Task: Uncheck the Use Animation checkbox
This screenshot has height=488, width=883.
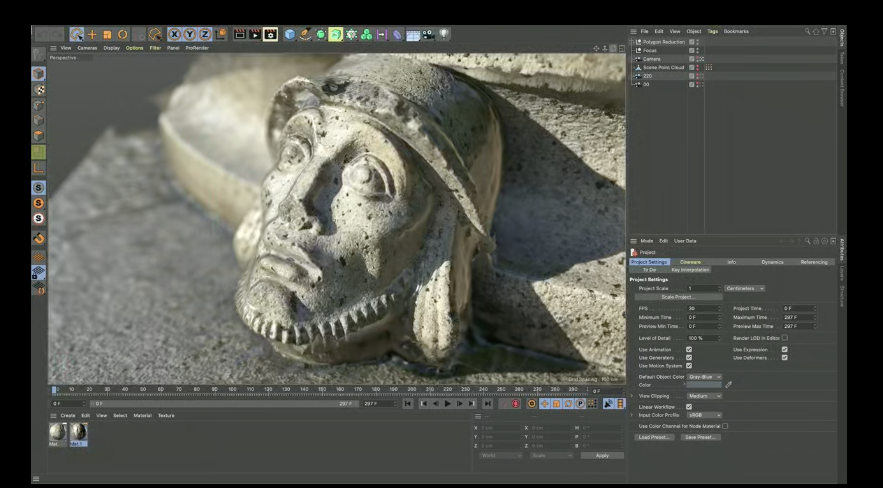Action: coord(689,350)
